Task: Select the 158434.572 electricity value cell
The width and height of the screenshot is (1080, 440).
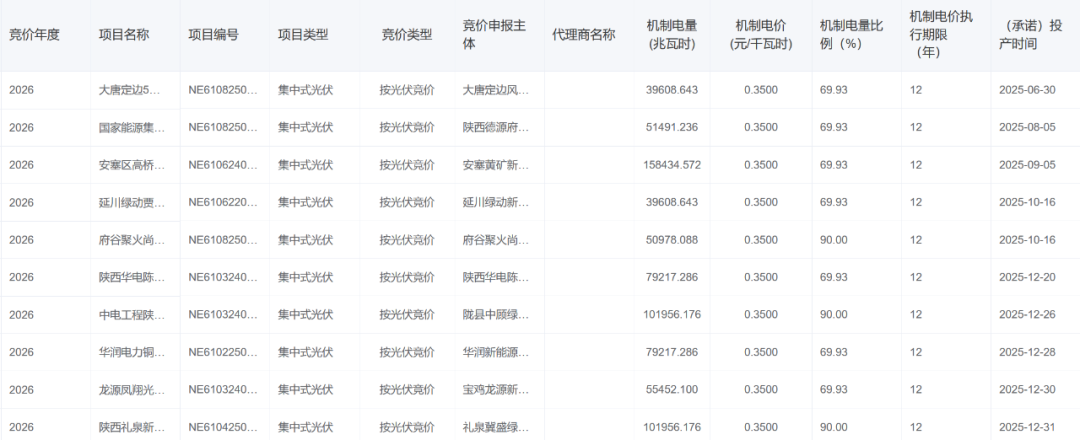Action: [x=665, y=165]
